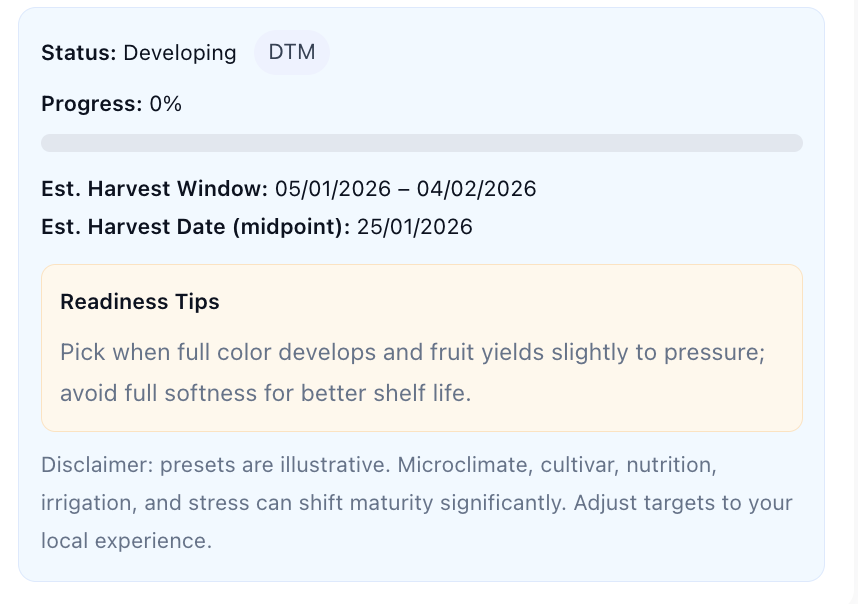
Task: Click the Est. Harvest Window label
Action: point(154,189)
